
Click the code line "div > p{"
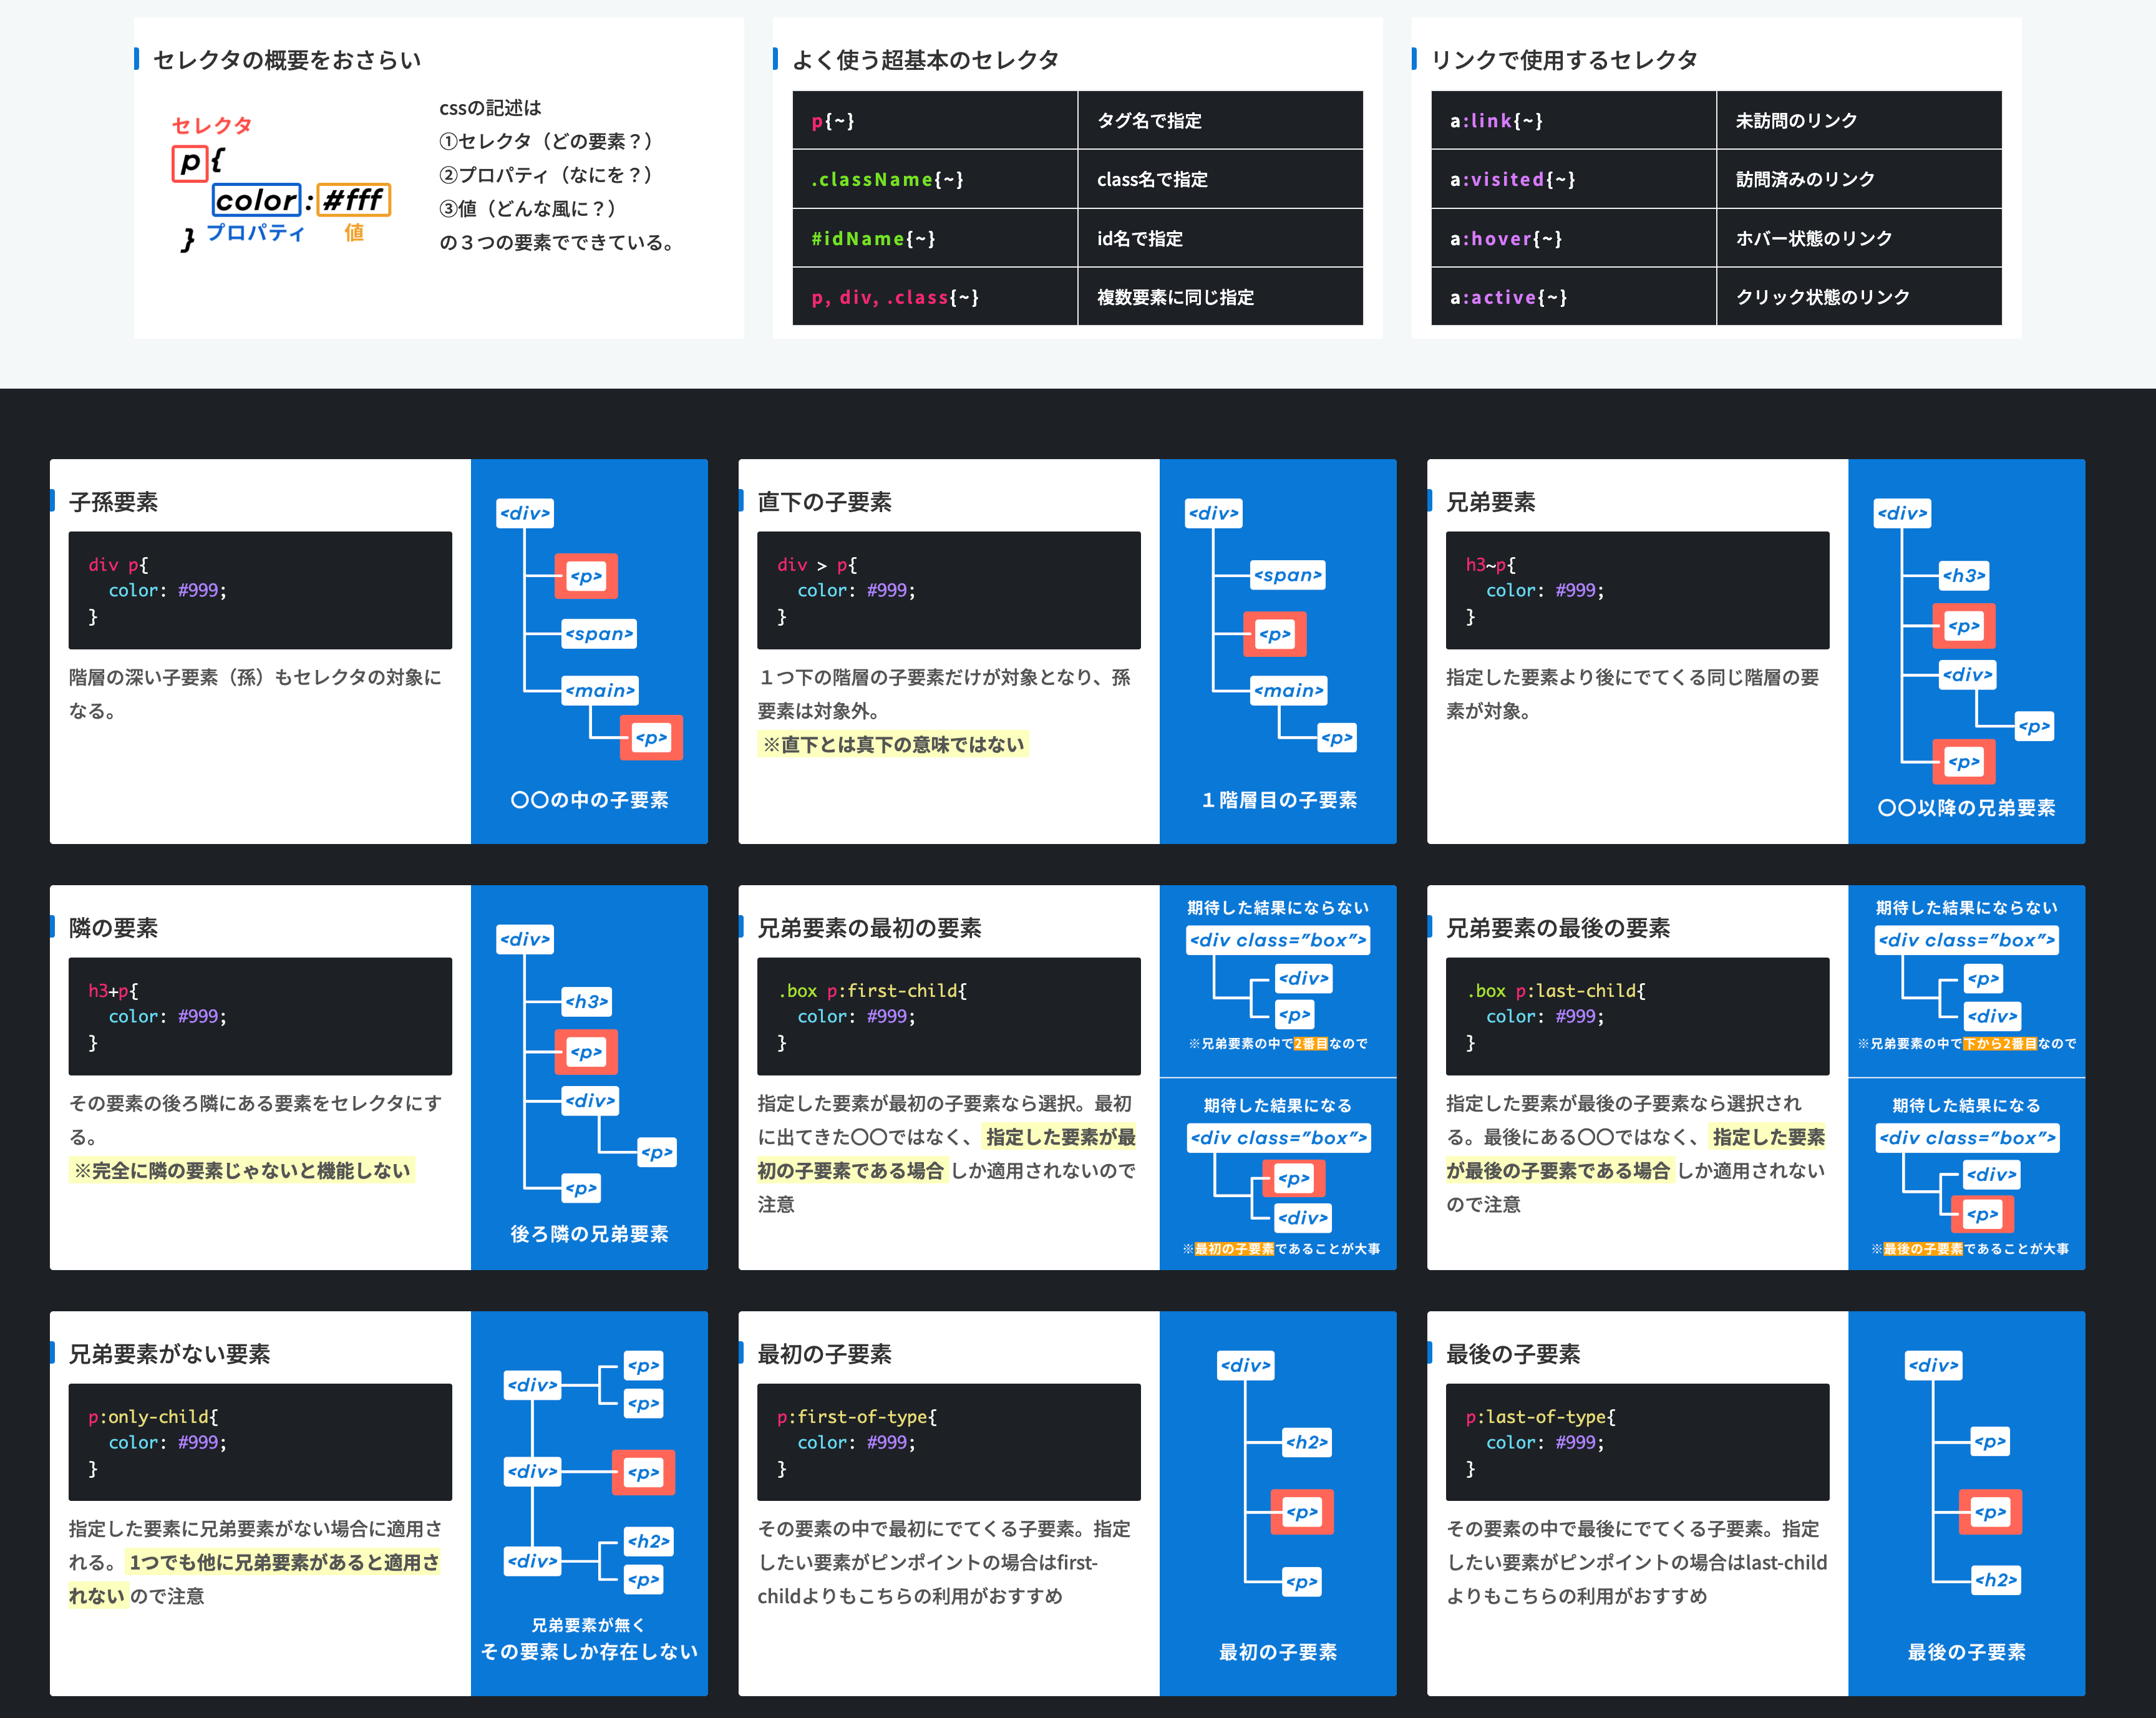[x=816, y=564]
